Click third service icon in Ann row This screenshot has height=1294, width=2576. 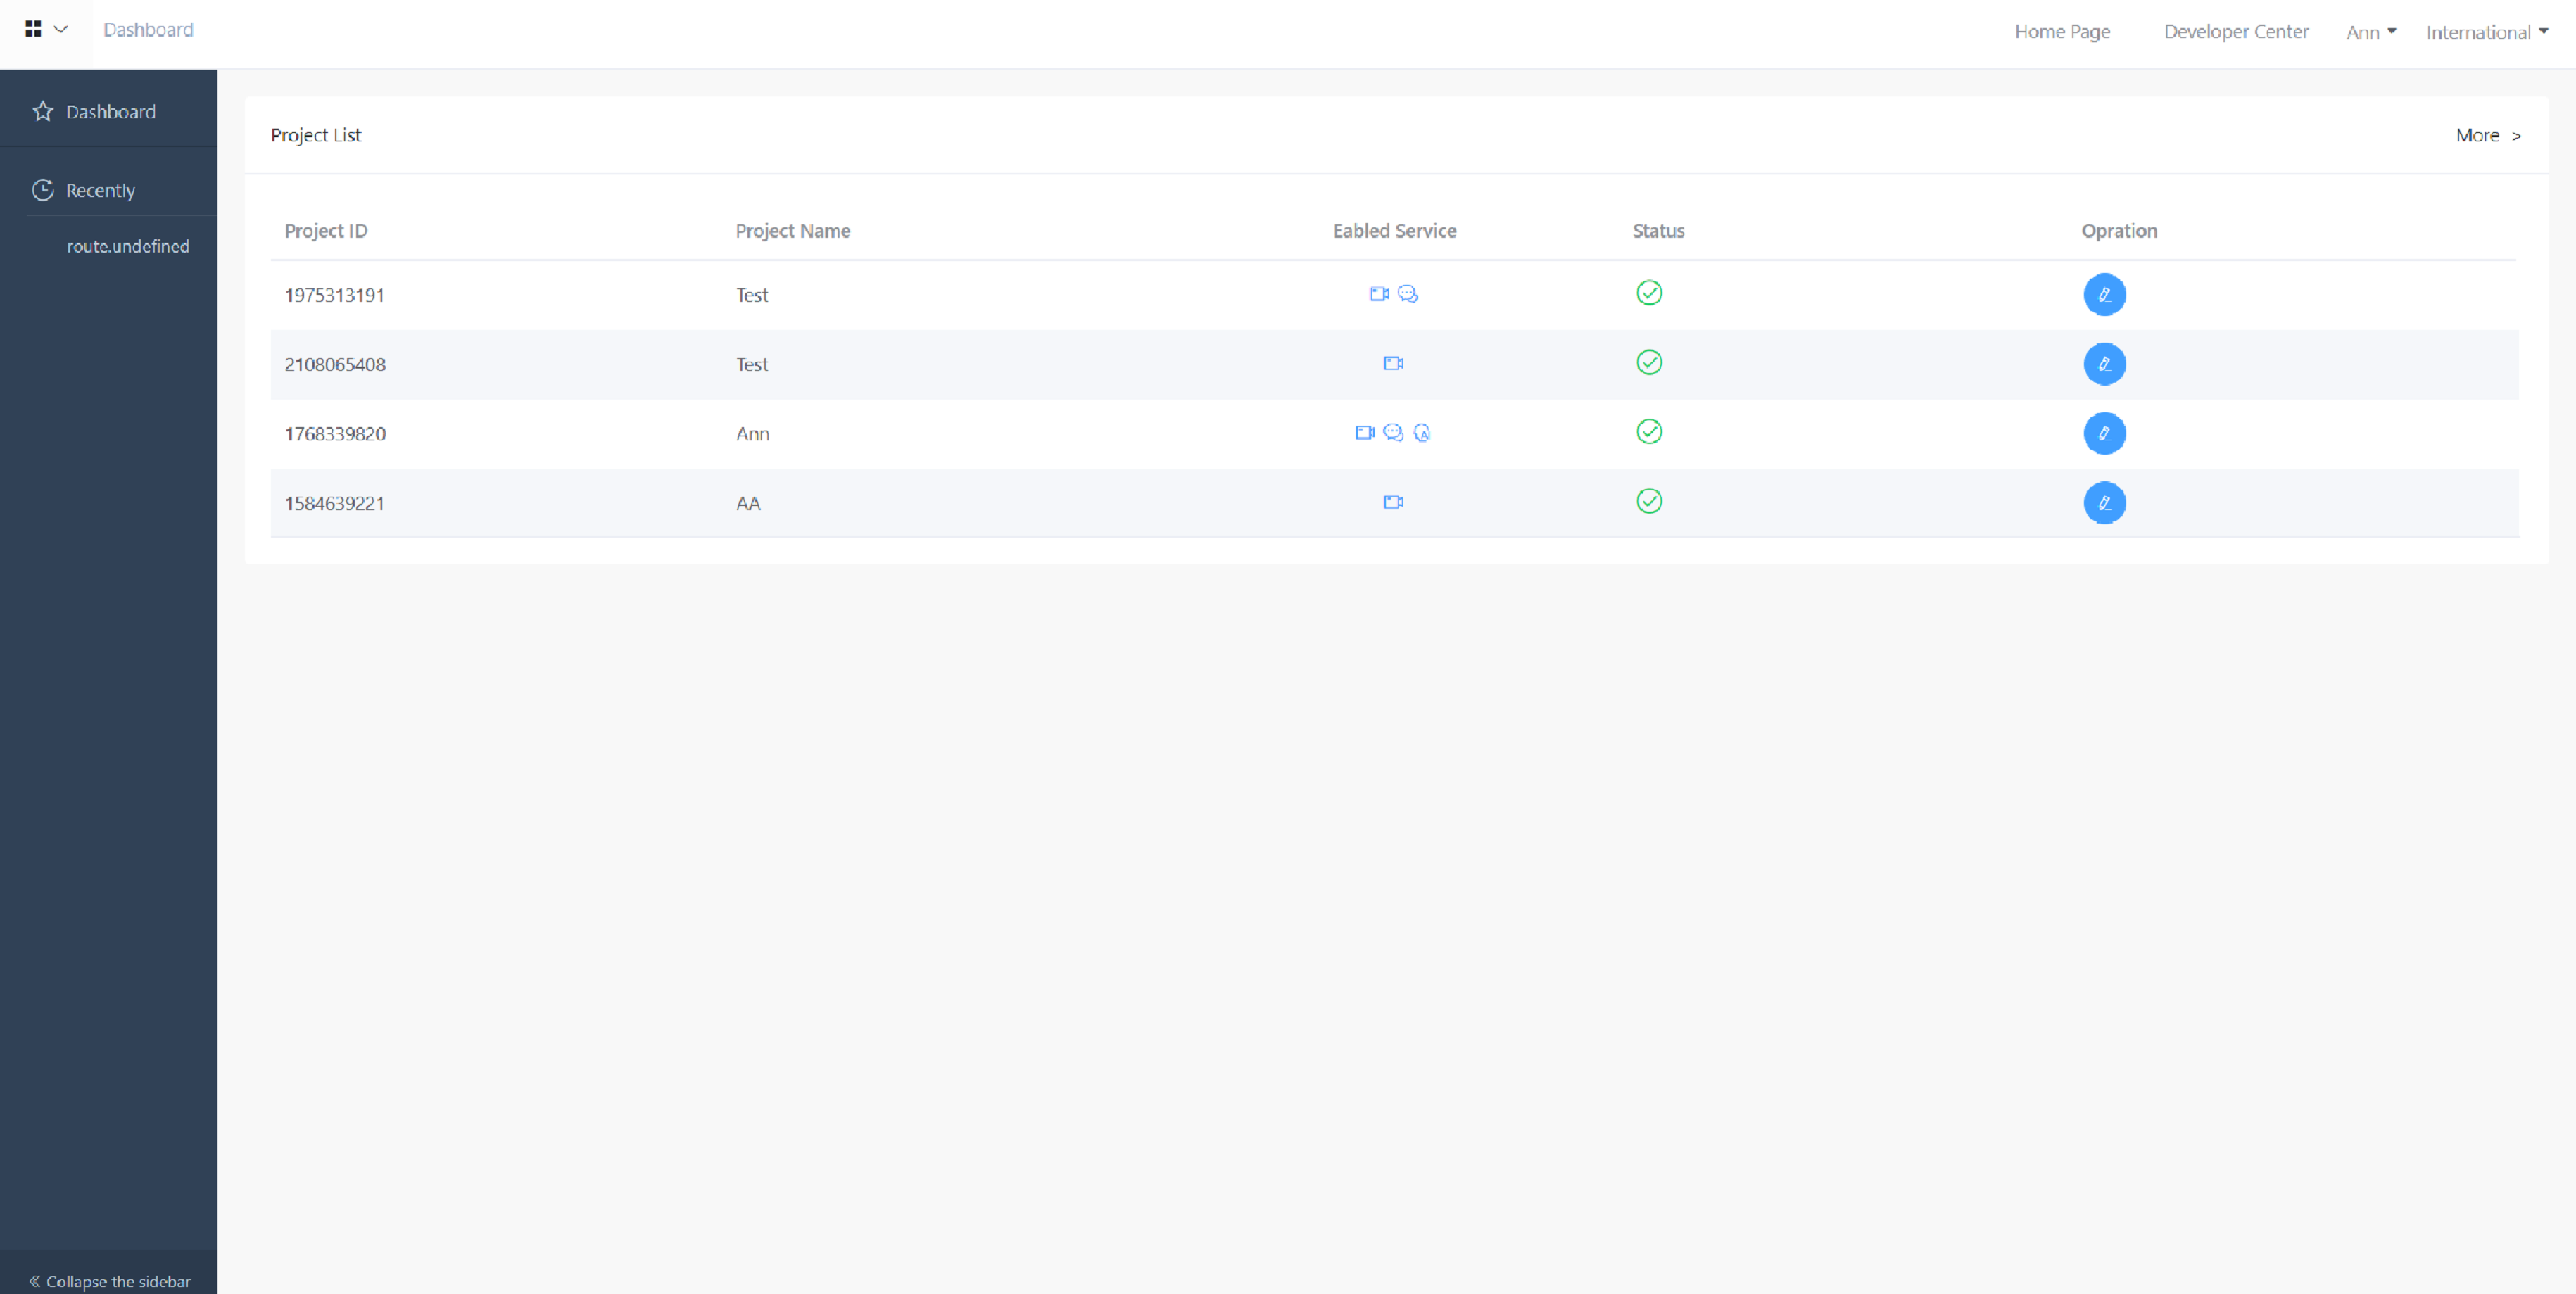1422,433
